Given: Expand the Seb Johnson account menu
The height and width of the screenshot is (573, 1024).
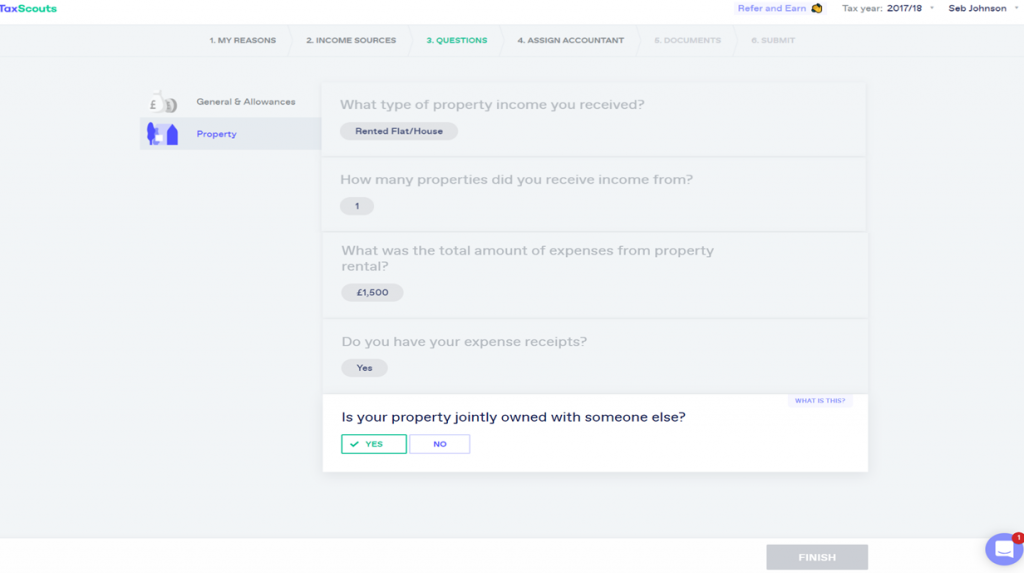Looking at the screenshot, I should (982, 8).
